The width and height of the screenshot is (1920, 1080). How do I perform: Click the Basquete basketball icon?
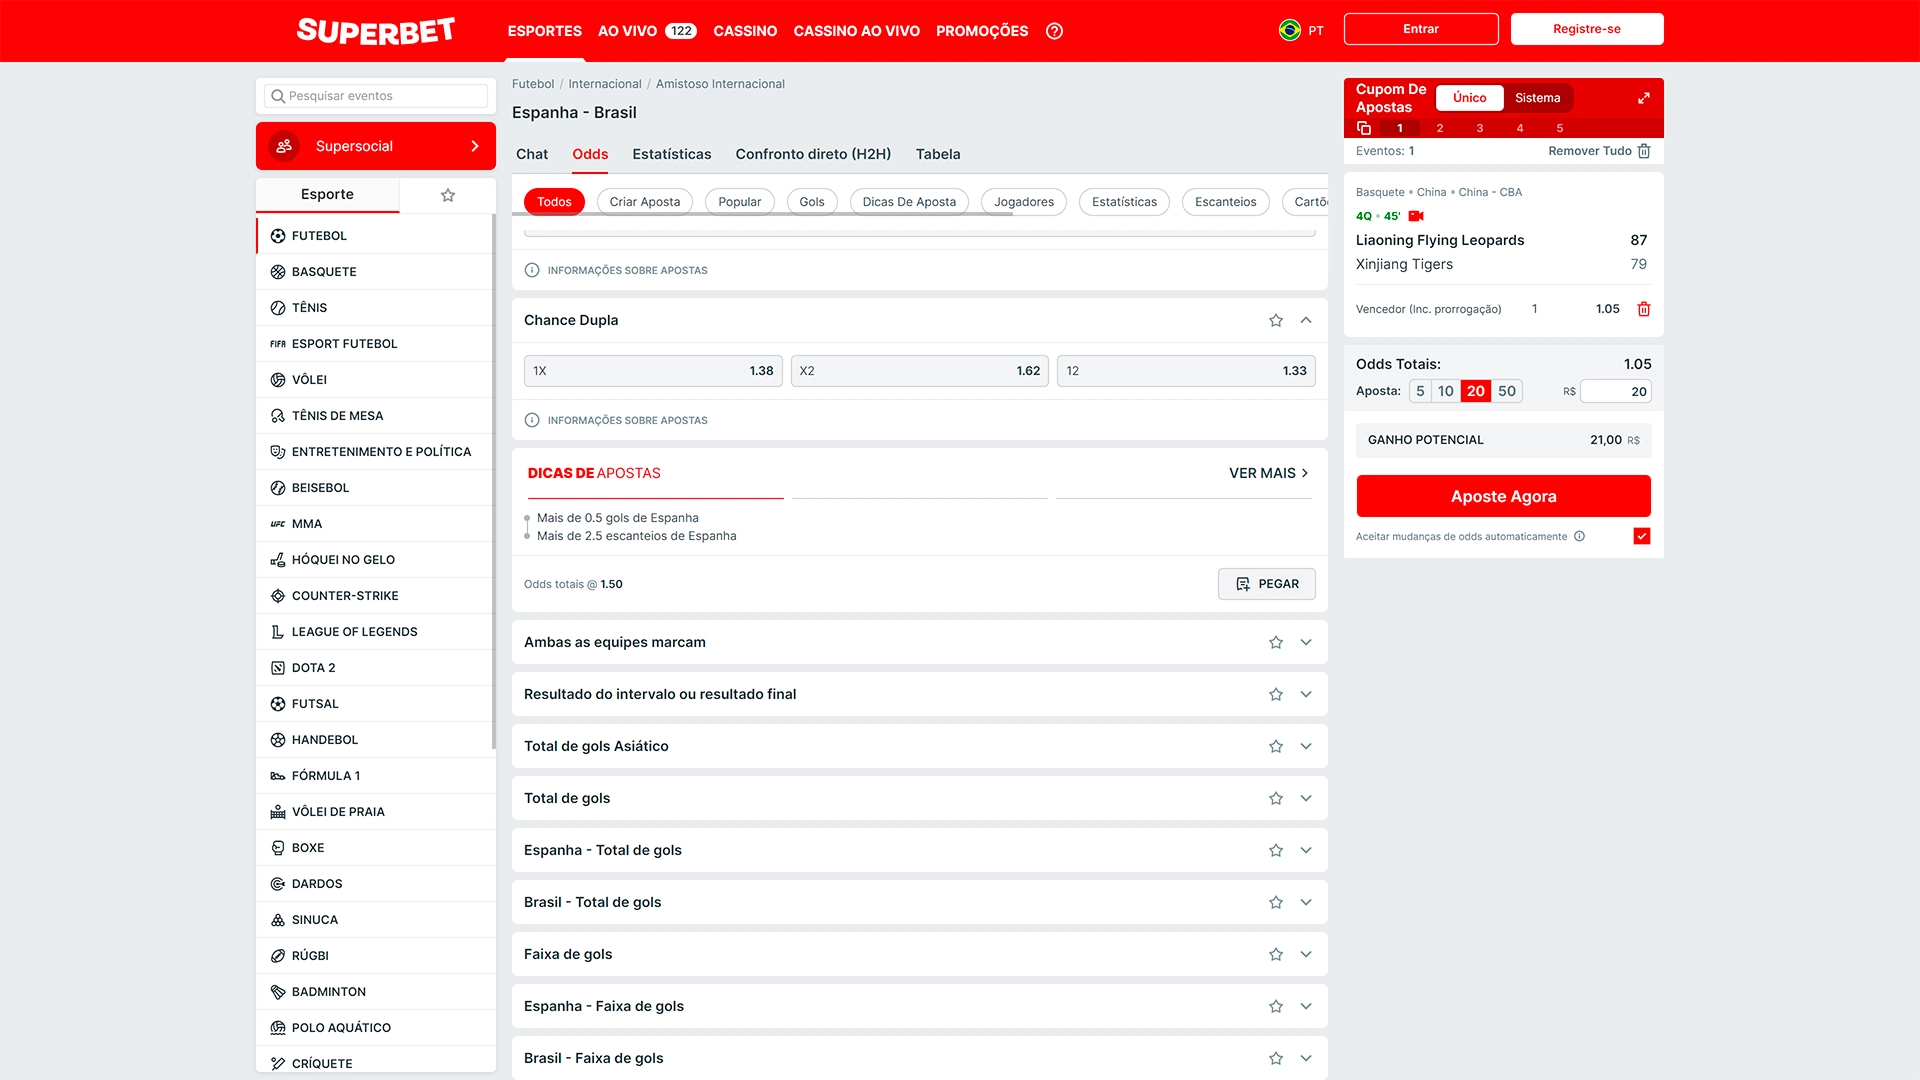(x=278, y=272)
